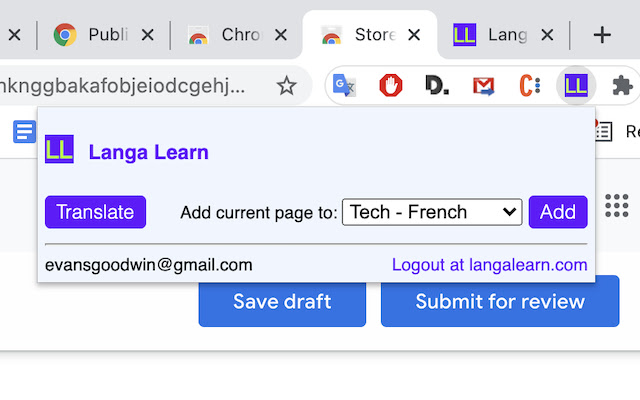Screen dimensions: 640x400
Task: Click the Google Translate extension icon
Action: click(344, 86)
